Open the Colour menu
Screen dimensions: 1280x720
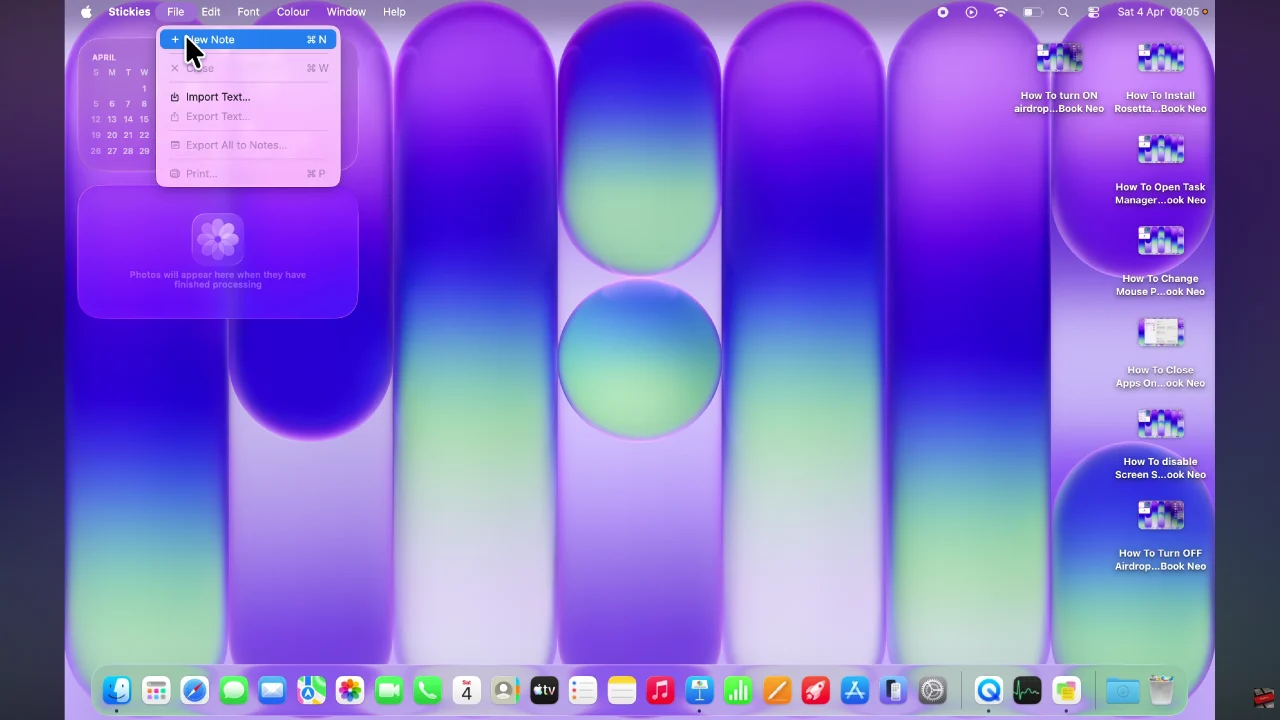point(292,12)
